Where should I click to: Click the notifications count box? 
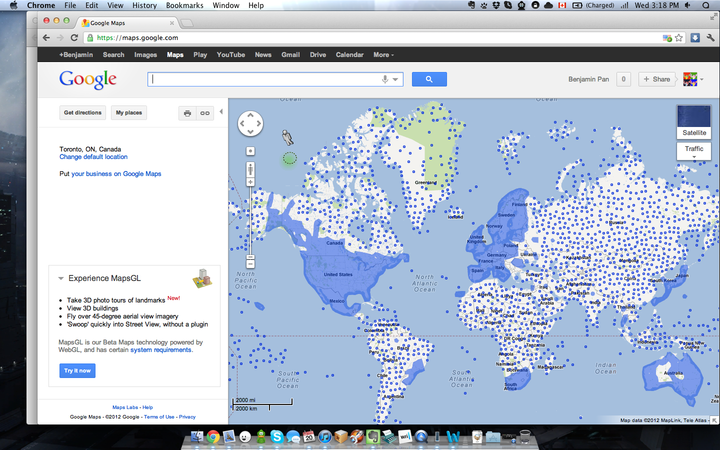[x=623, y=79]
